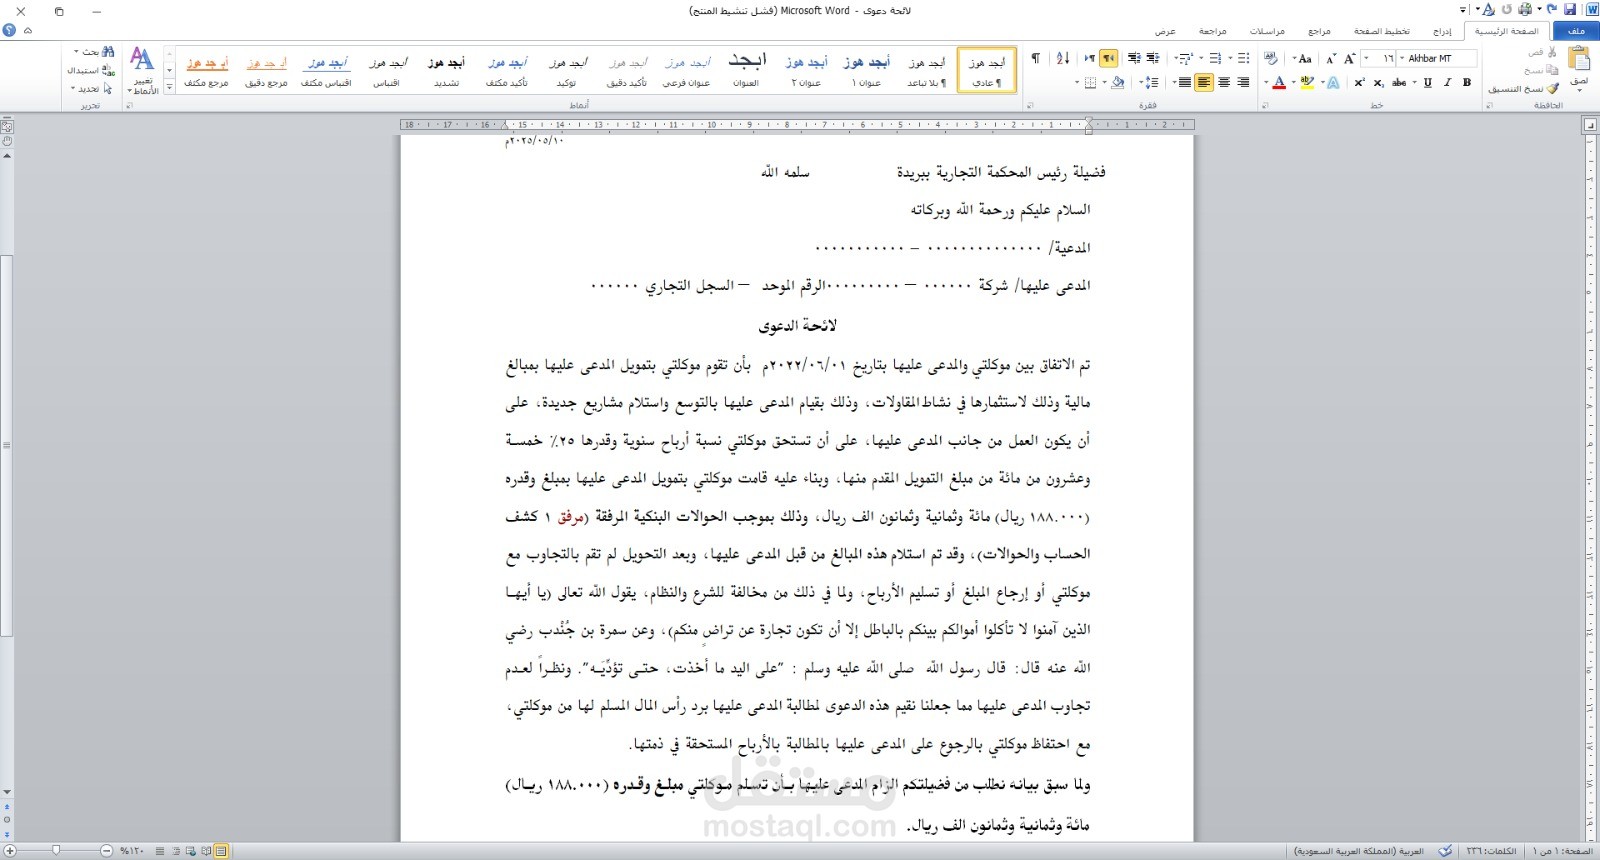Apply the Normal (عادي) style
1600x860 pixels.
[x=987, y=70]
